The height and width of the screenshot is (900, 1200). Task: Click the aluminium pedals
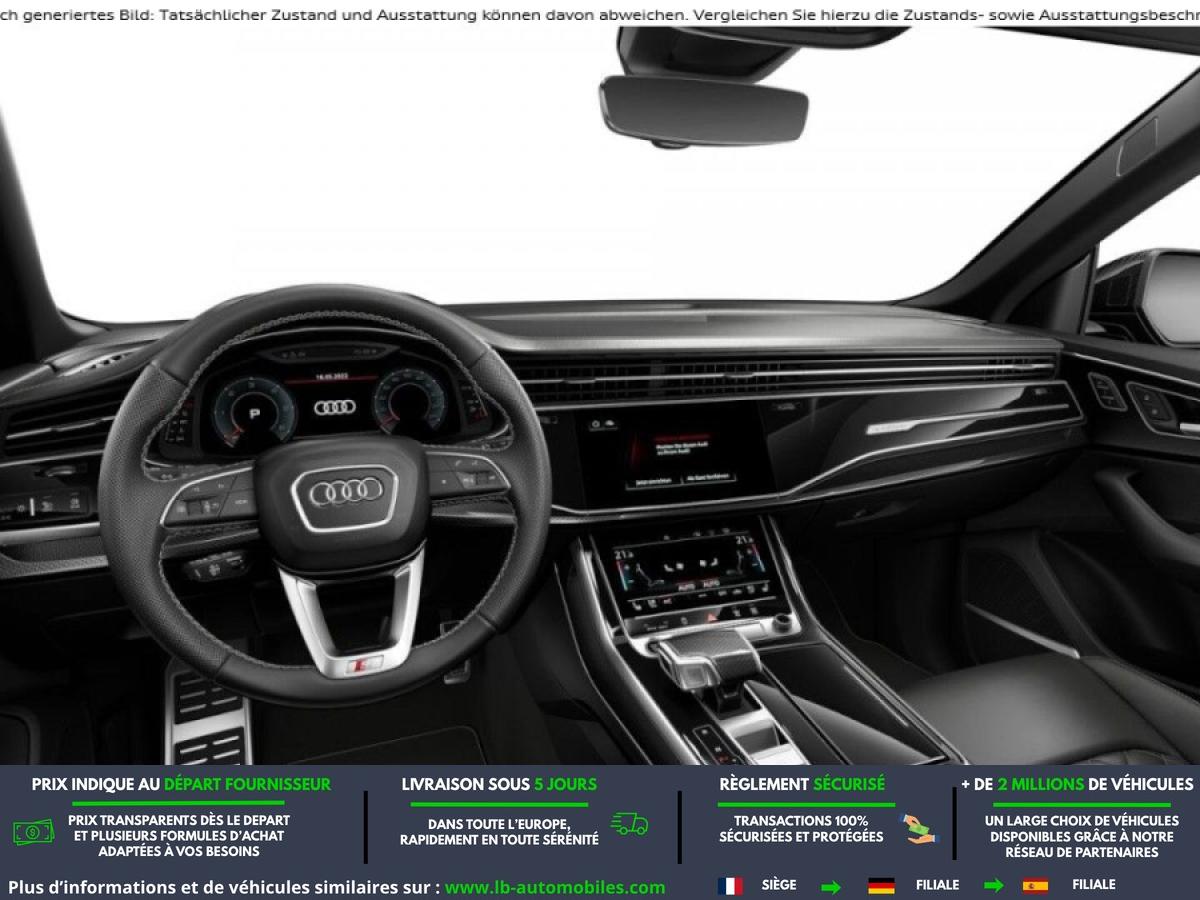tap(208, 717)
